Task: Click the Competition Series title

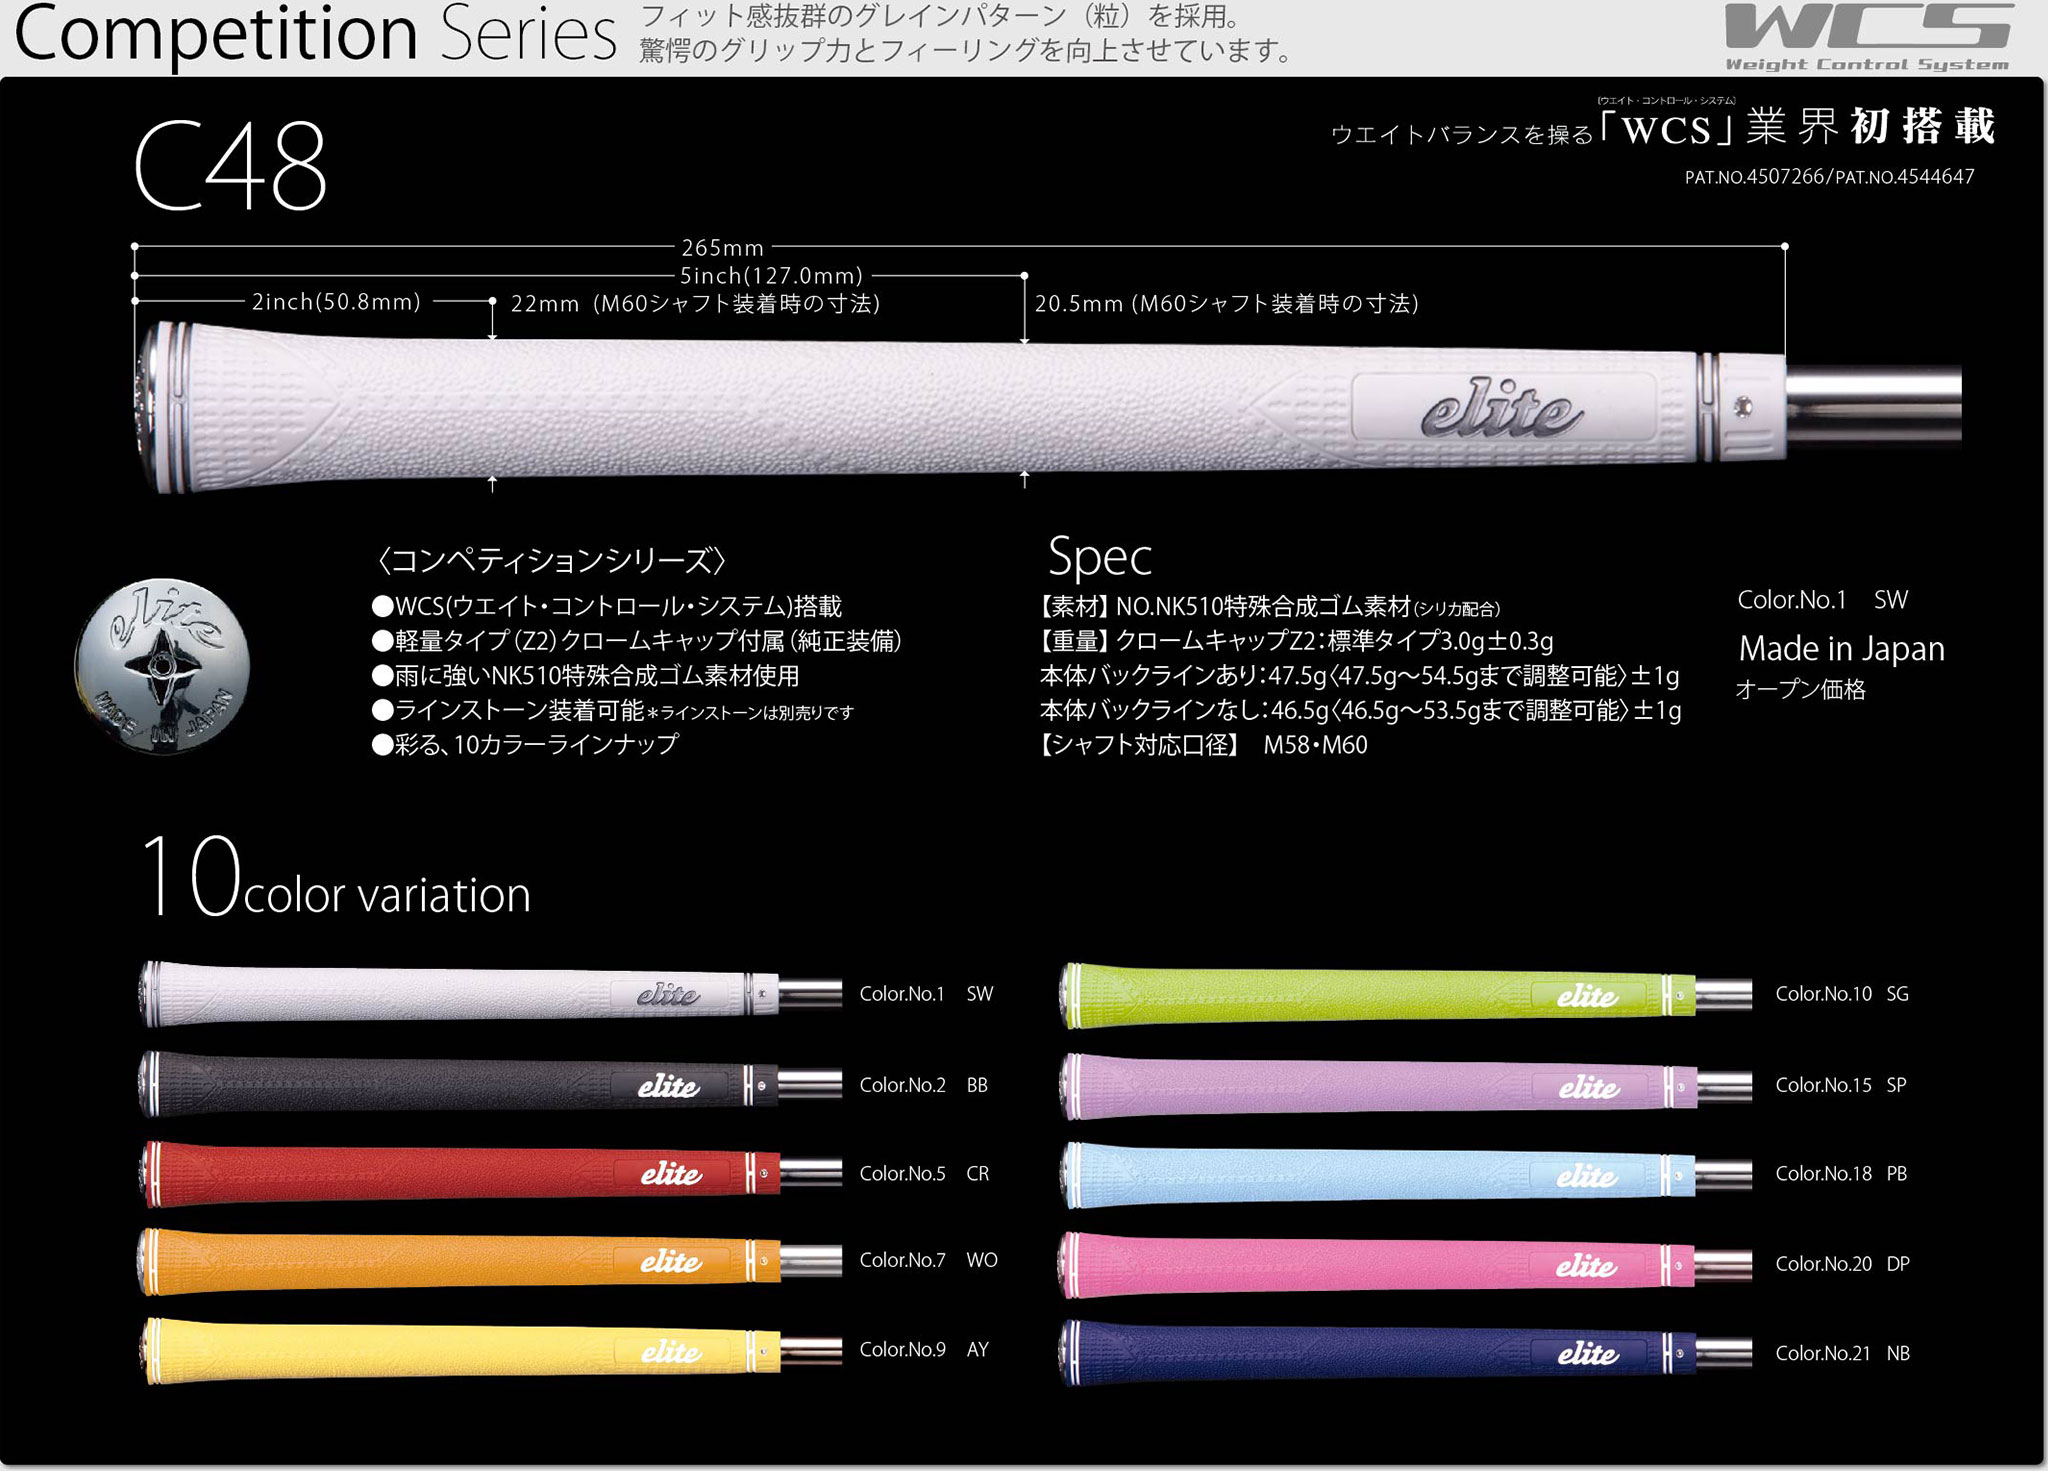Action: point(315,34)
